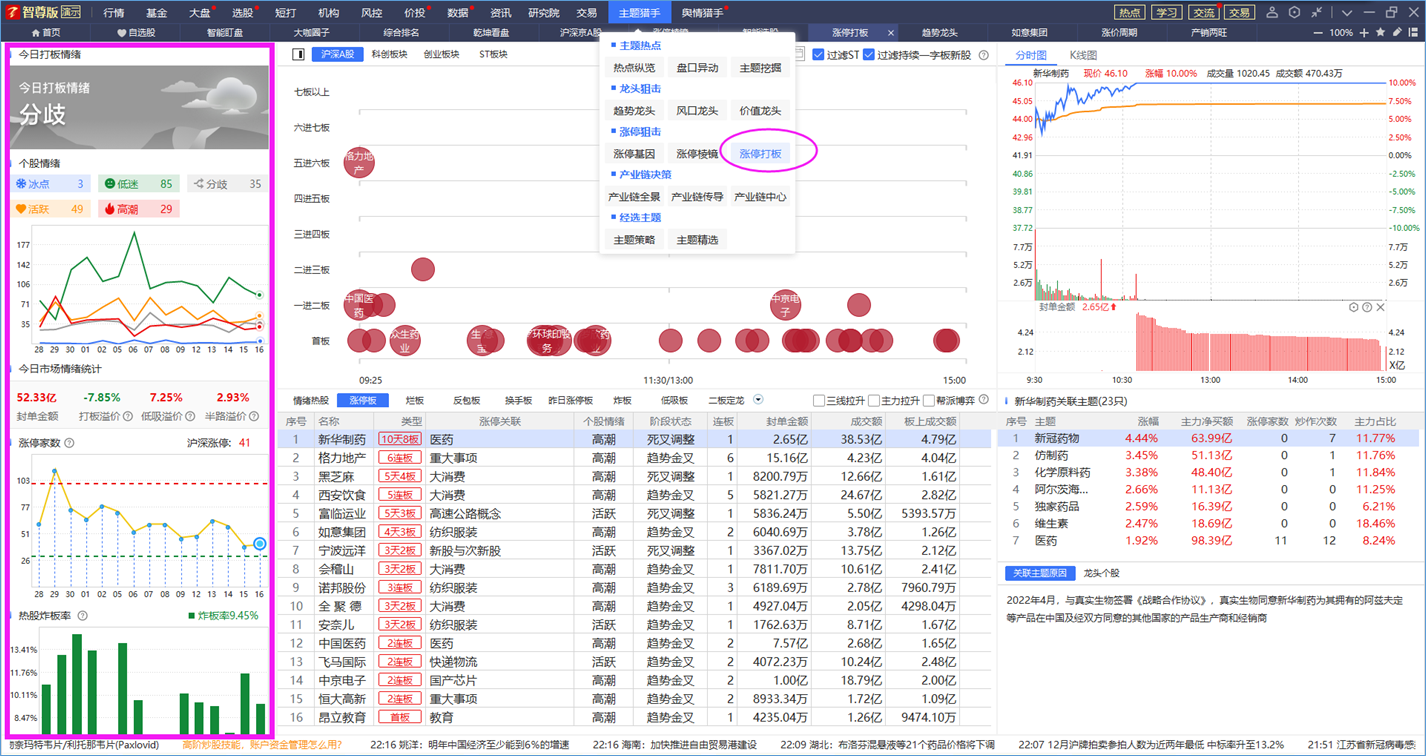
Task: Open the title bar down-chevron menu
Action: click(1346, 13)
